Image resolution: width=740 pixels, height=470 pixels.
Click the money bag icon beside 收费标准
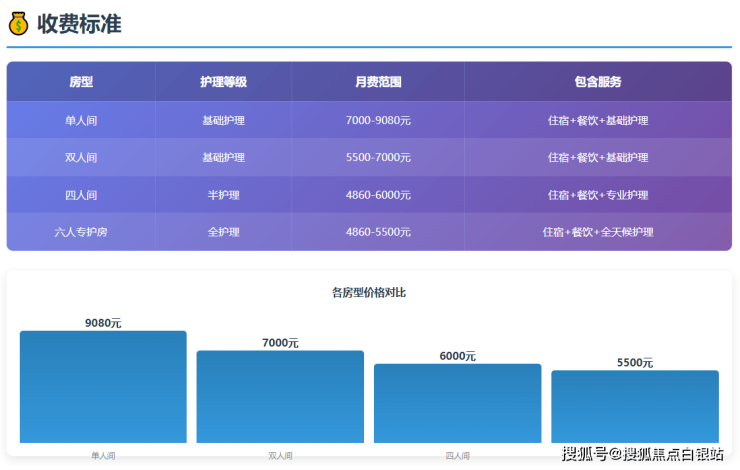point(18,24)
